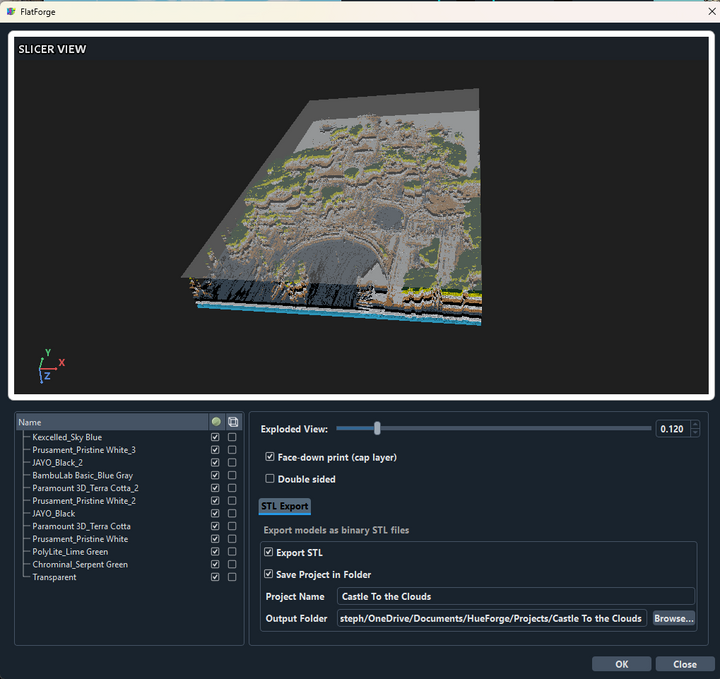The width and height of the screenshot is (720, 679).
Task: Uncheck the Export STL checkbox
Action: click(x=268, y=552)
